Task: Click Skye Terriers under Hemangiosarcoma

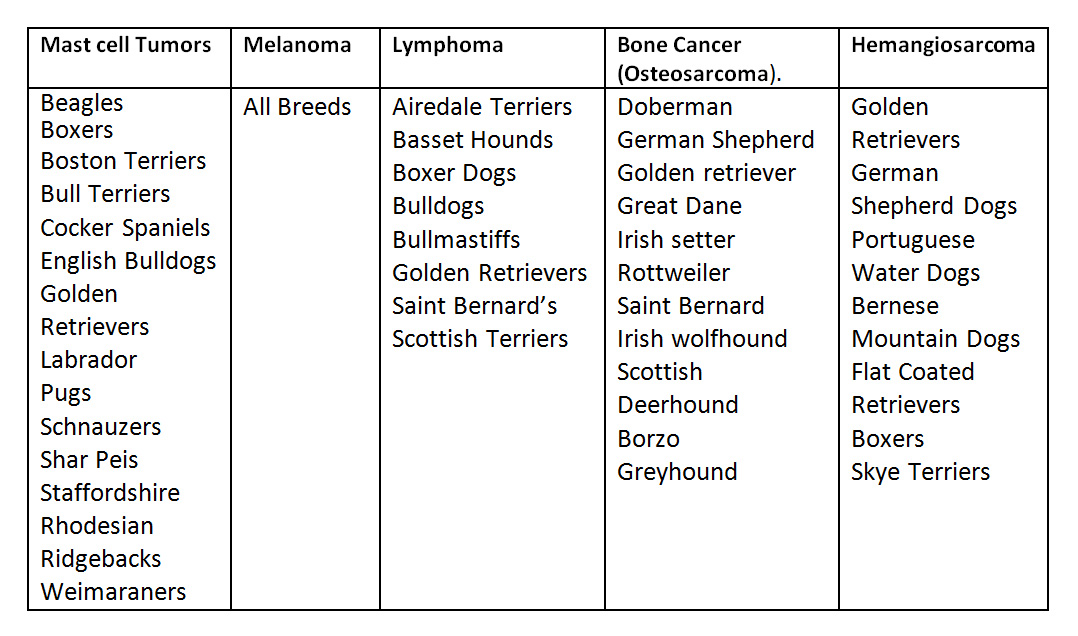Action: [x=921, y=472]
